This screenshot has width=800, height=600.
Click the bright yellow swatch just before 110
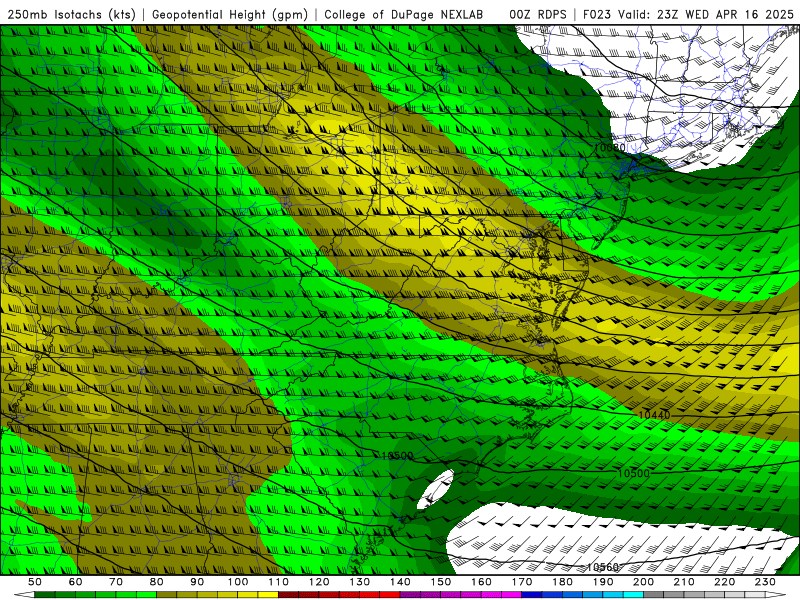[x=268, y=595]
